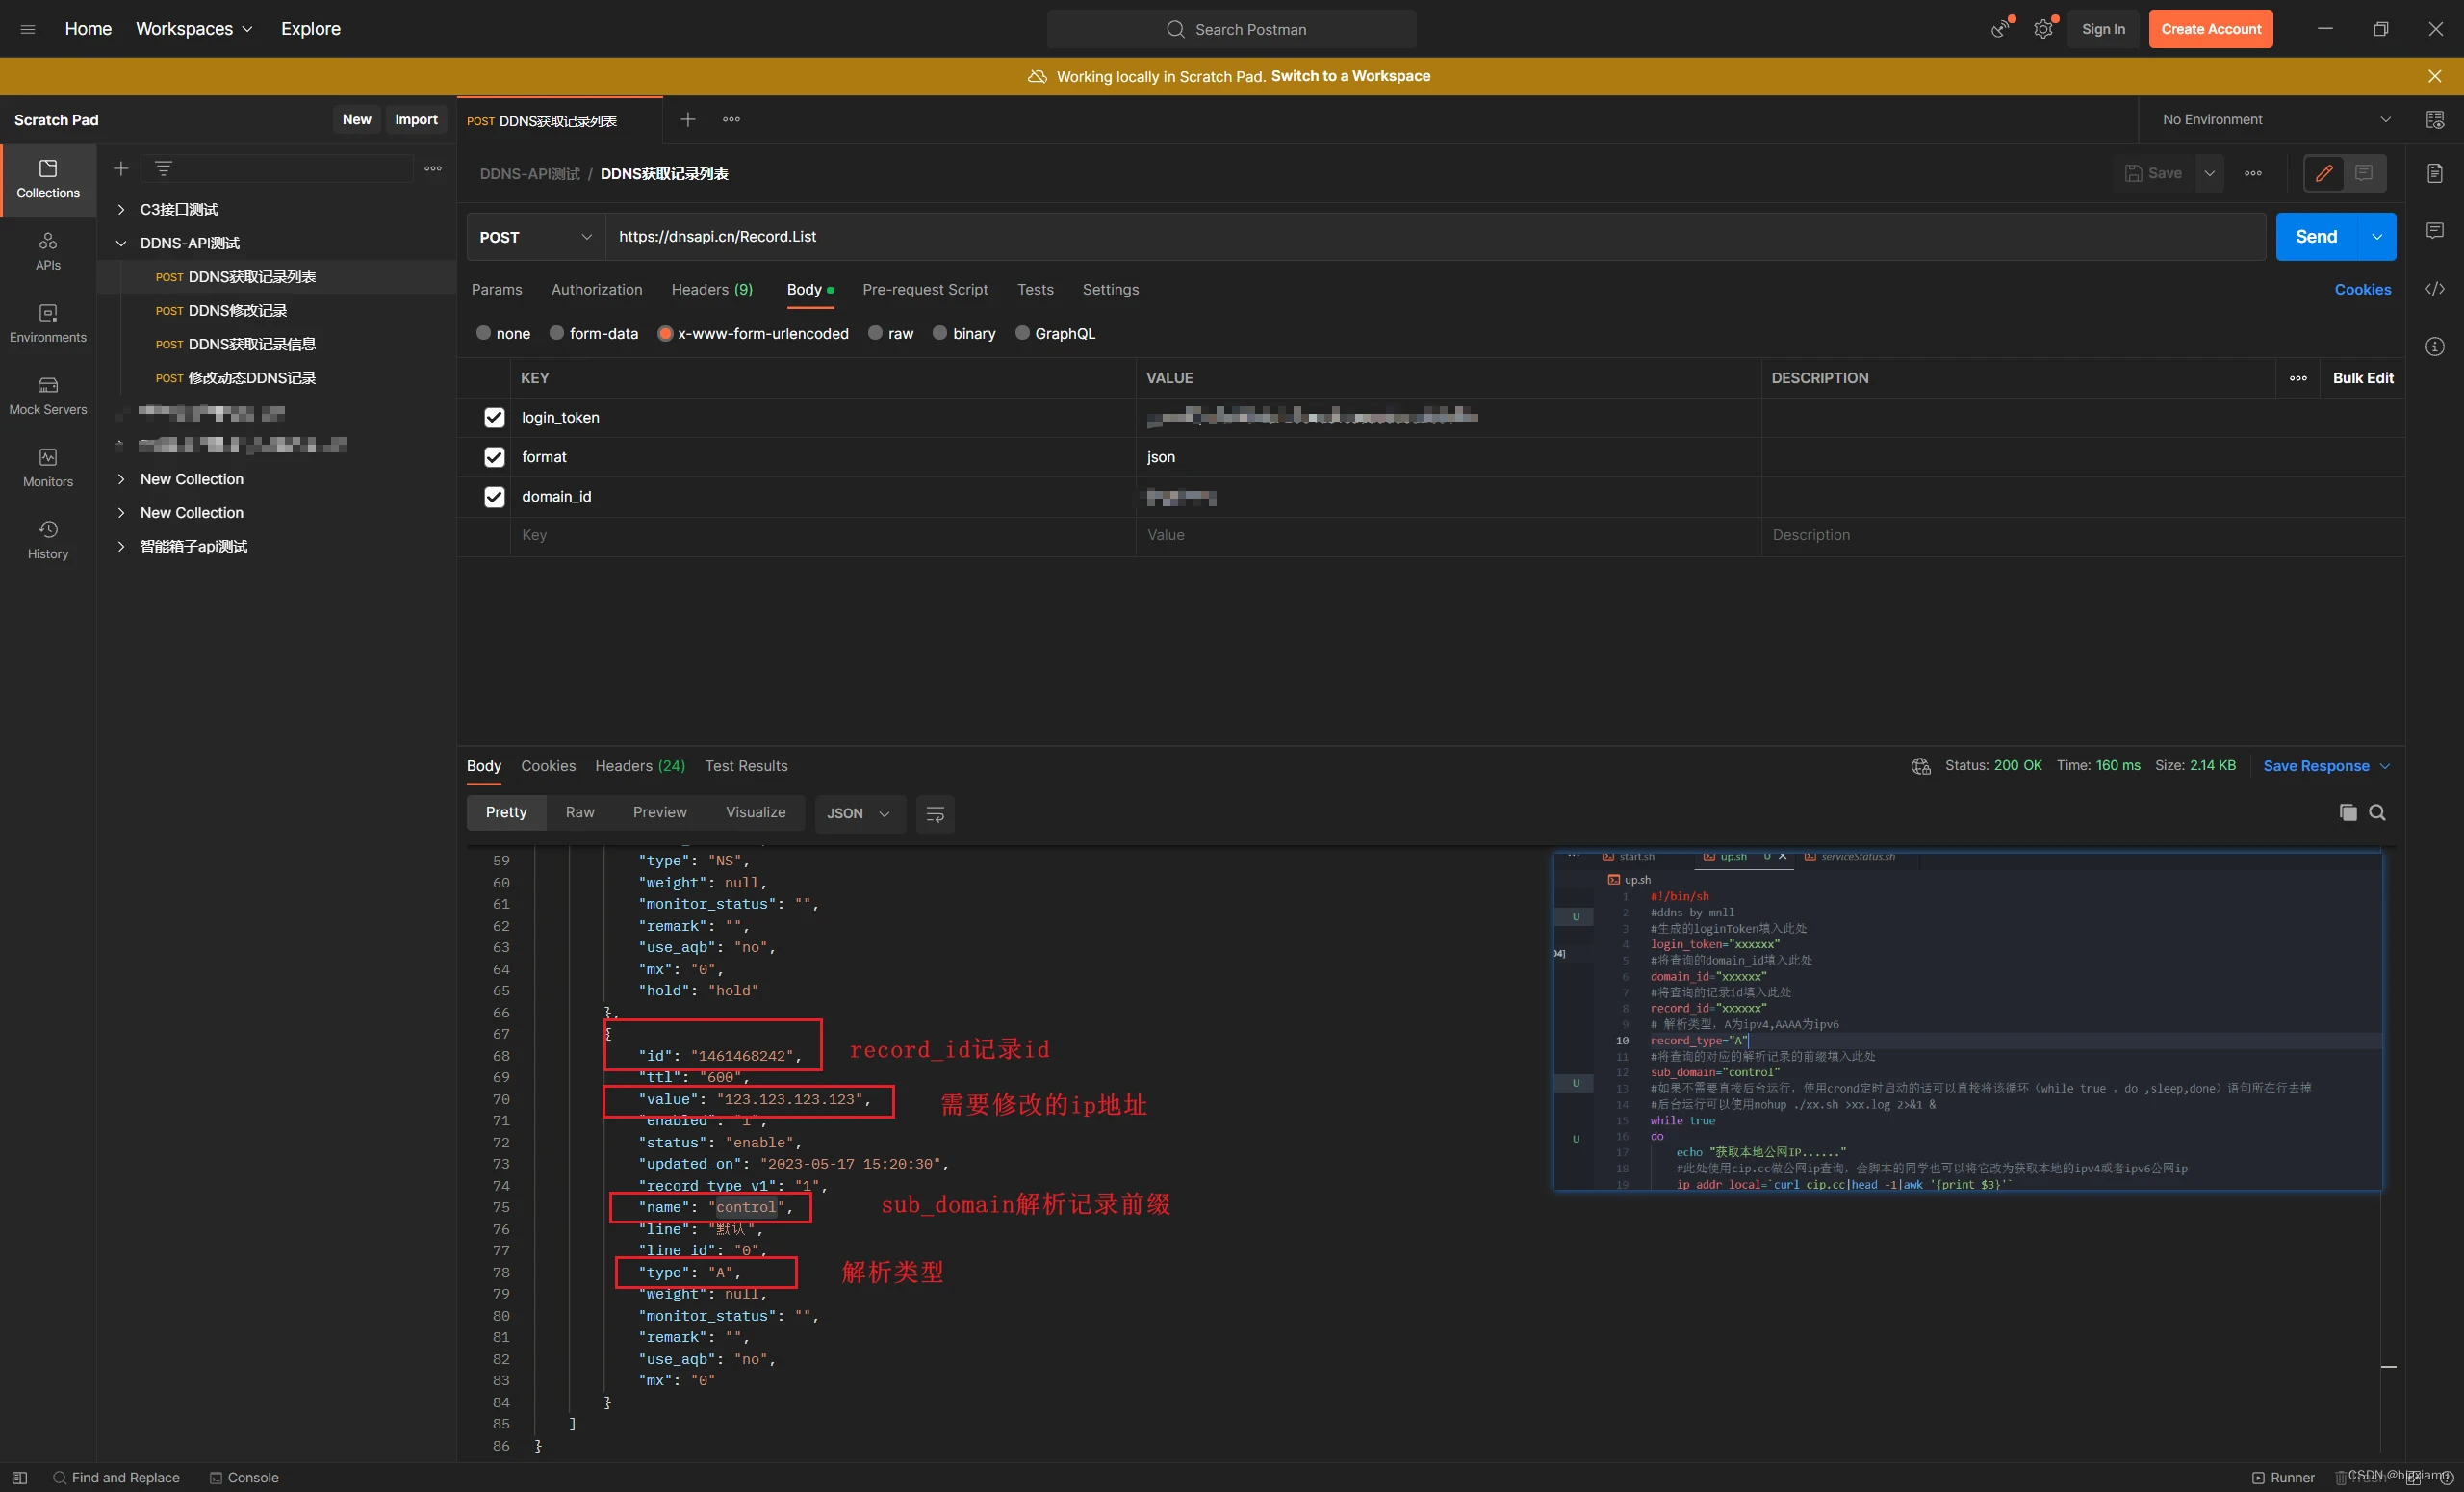Open the No Environment dropdown
Image resolution: width=2464 pixels, height=1492 pixels.
2276,120
